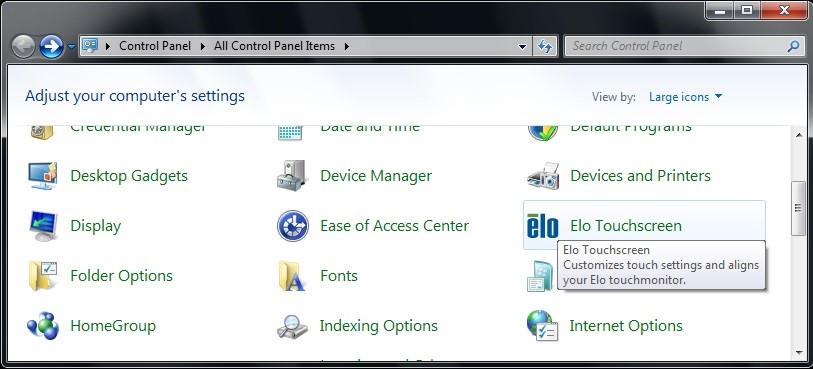Click the scrollbar down arrow
This screenshot has width=813, height=369.
[x=799, y=352]
